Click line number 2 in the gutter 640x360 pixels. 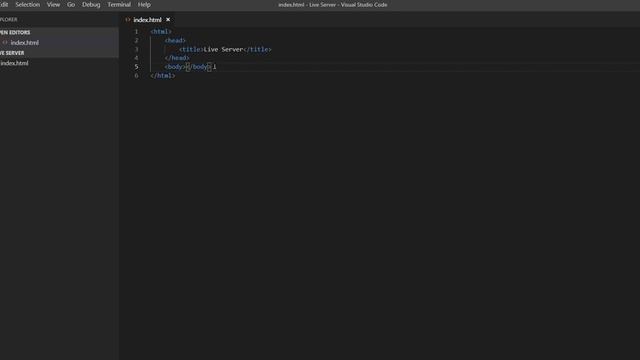click(x=136, y=40)
